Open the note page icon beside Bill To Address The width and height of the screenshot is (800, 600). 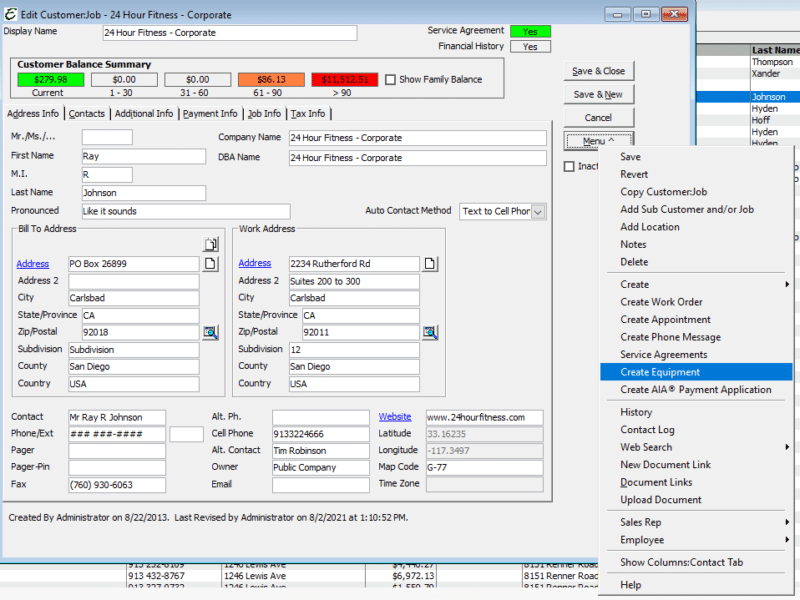(x=210, y=262)
